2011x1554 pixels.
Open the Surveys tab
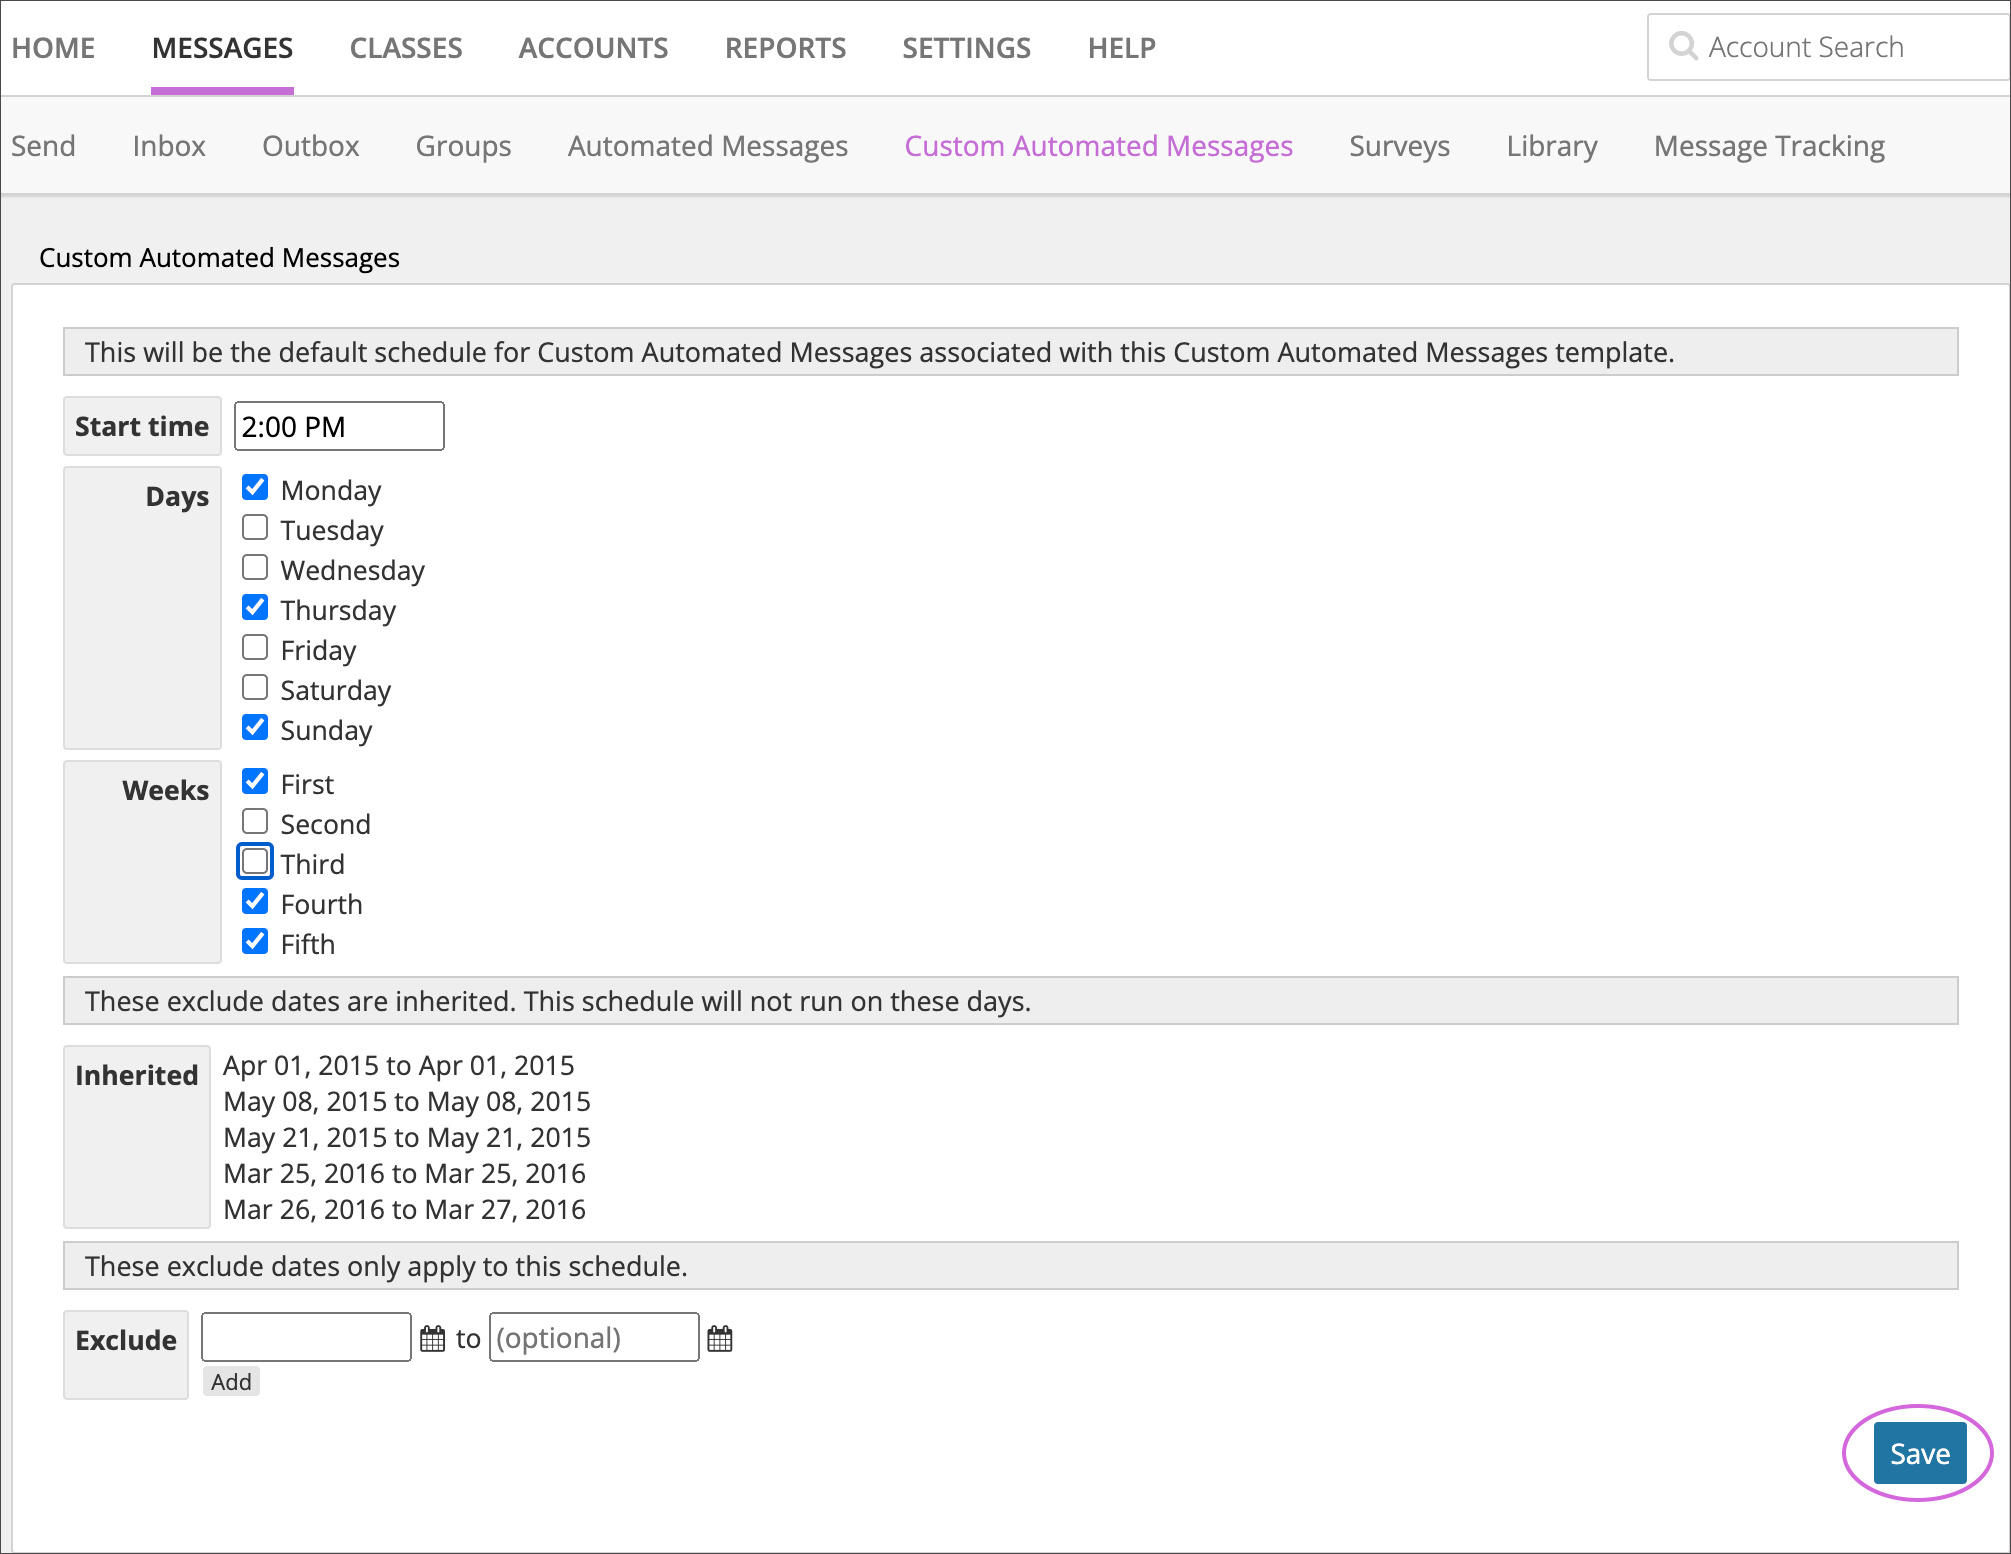[1399, 146]
